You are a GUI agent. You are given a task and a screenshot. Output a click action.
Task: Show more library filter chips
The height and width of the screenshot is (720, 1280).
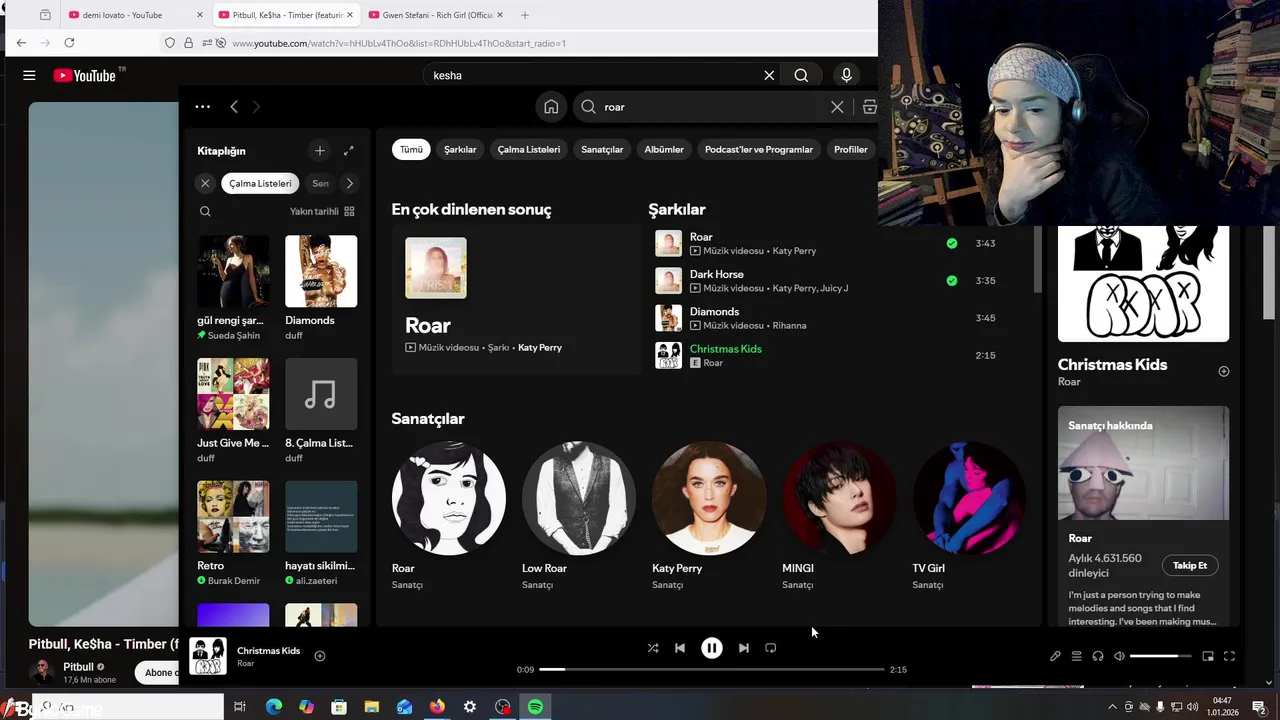tap(349, 183)
